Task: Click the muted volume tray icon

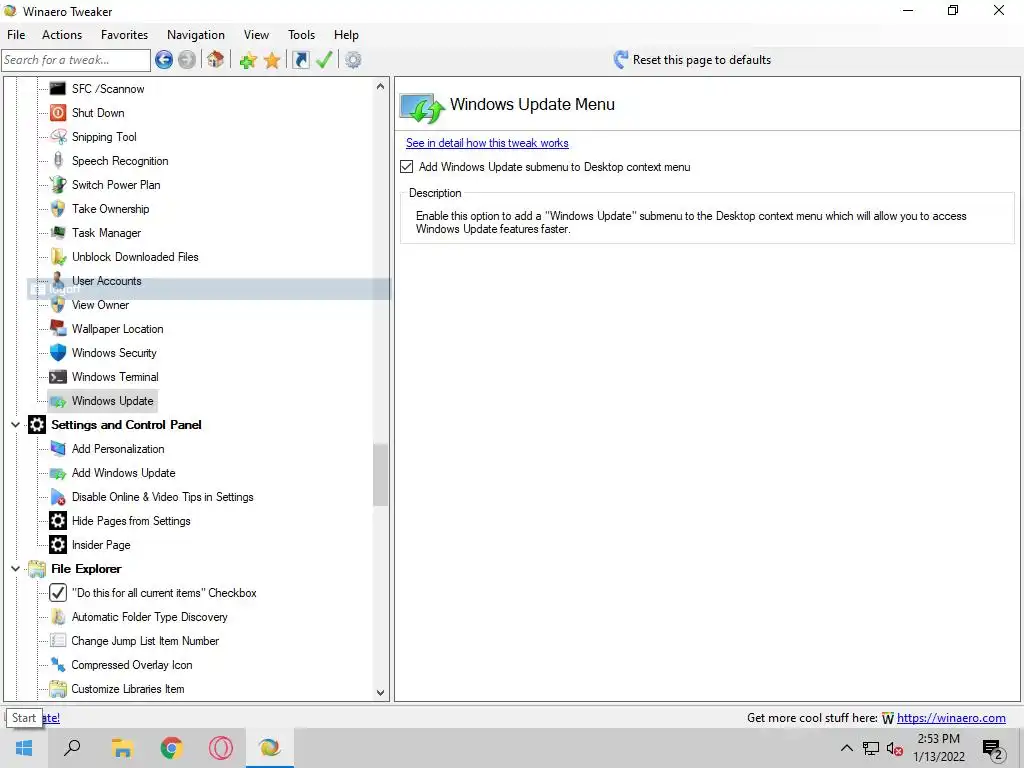Action: (895, 749)
